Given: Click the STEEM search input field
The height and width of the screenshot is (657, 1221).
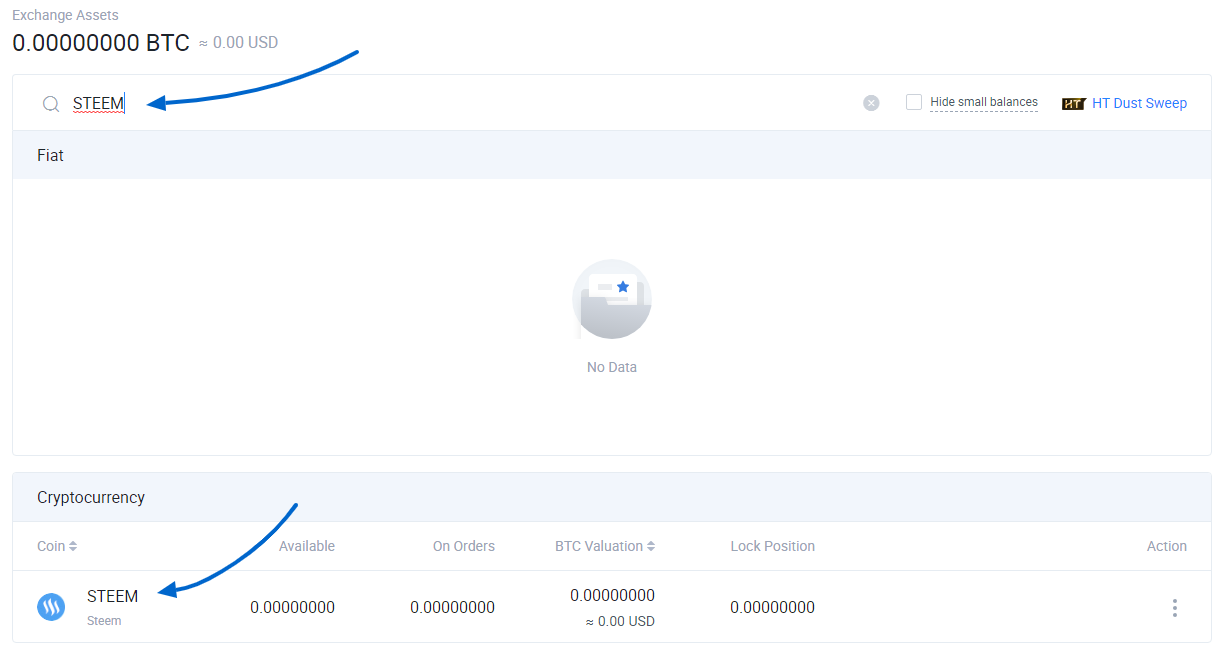Looking at the screenshot, I should [460, 103].
